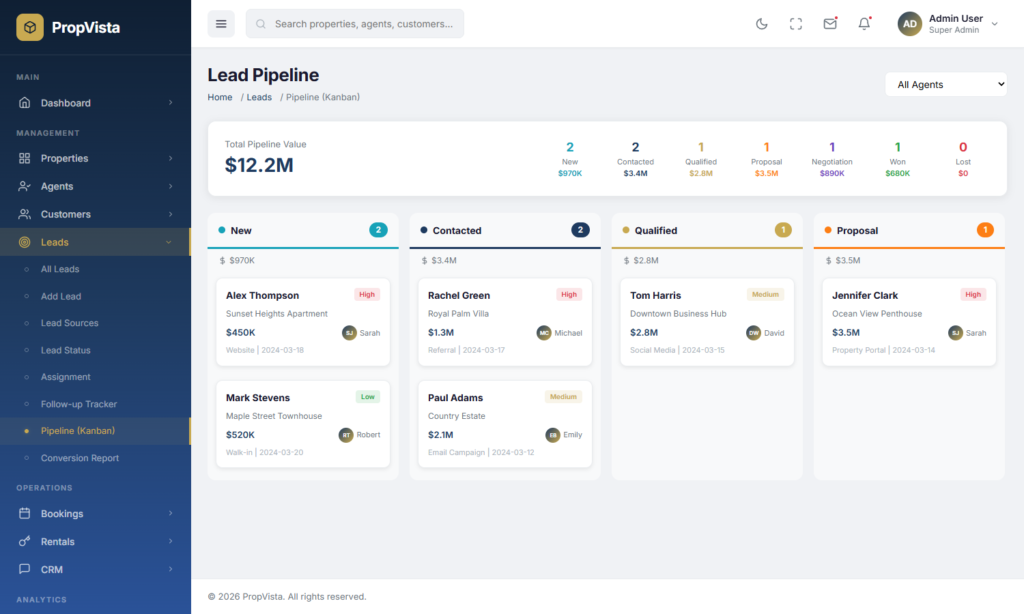The height and width of the screenshot is (614, 1024).
Task: Click the Won stage summary stat
Action: click(x=897, y=159)
